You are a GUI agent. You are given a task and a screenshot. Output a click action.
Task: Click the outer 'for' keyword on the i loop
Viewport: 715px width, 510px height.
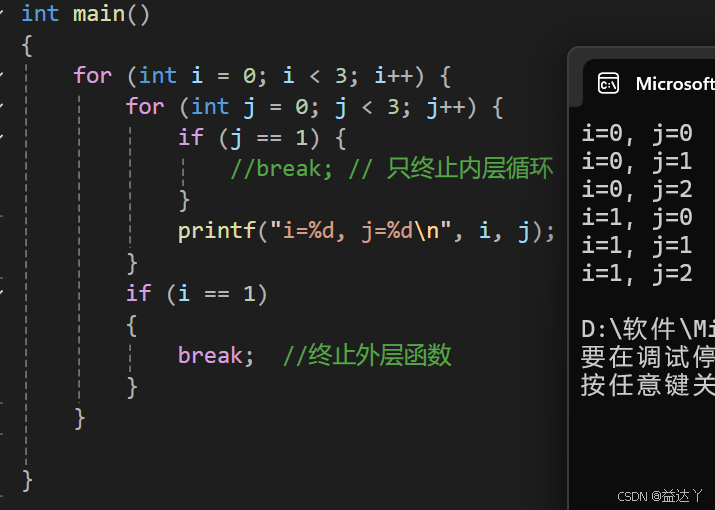[x=93, y=75]
